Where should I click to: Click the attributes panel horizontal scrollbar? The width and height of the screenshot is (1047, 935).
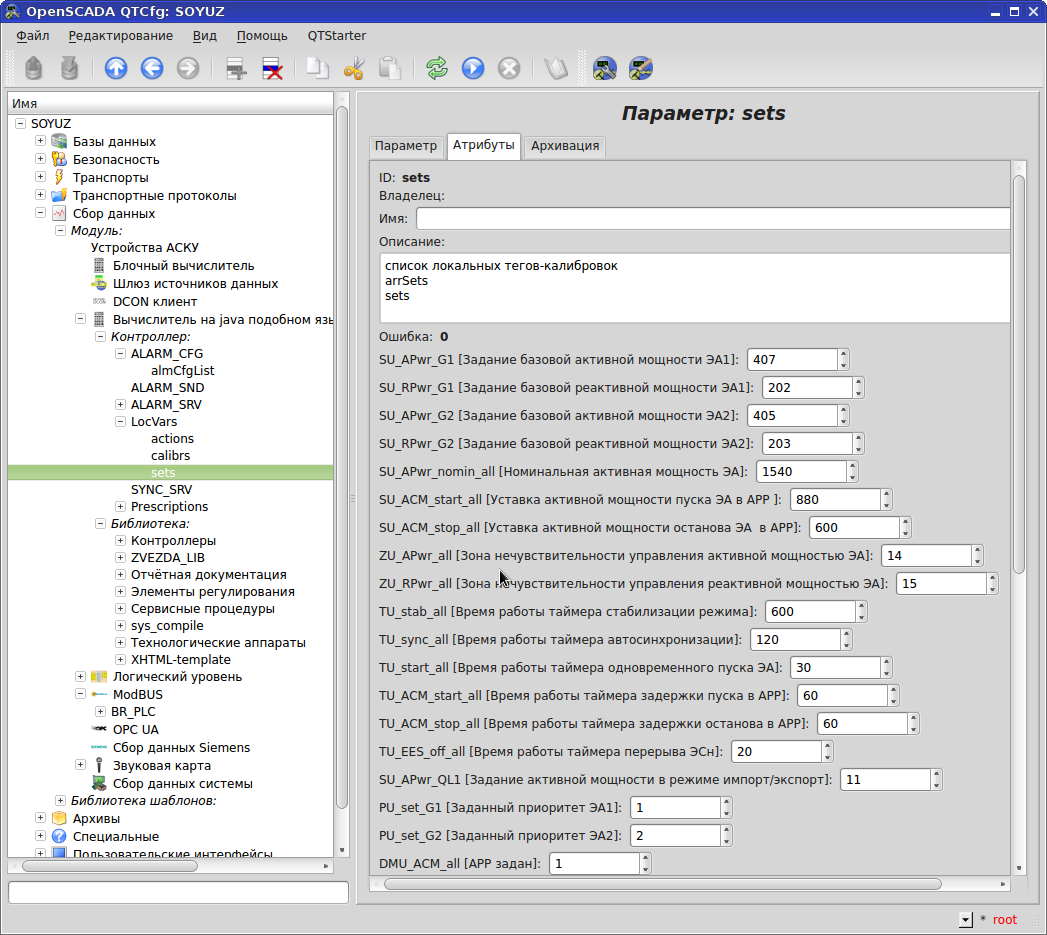click(662, 884)
